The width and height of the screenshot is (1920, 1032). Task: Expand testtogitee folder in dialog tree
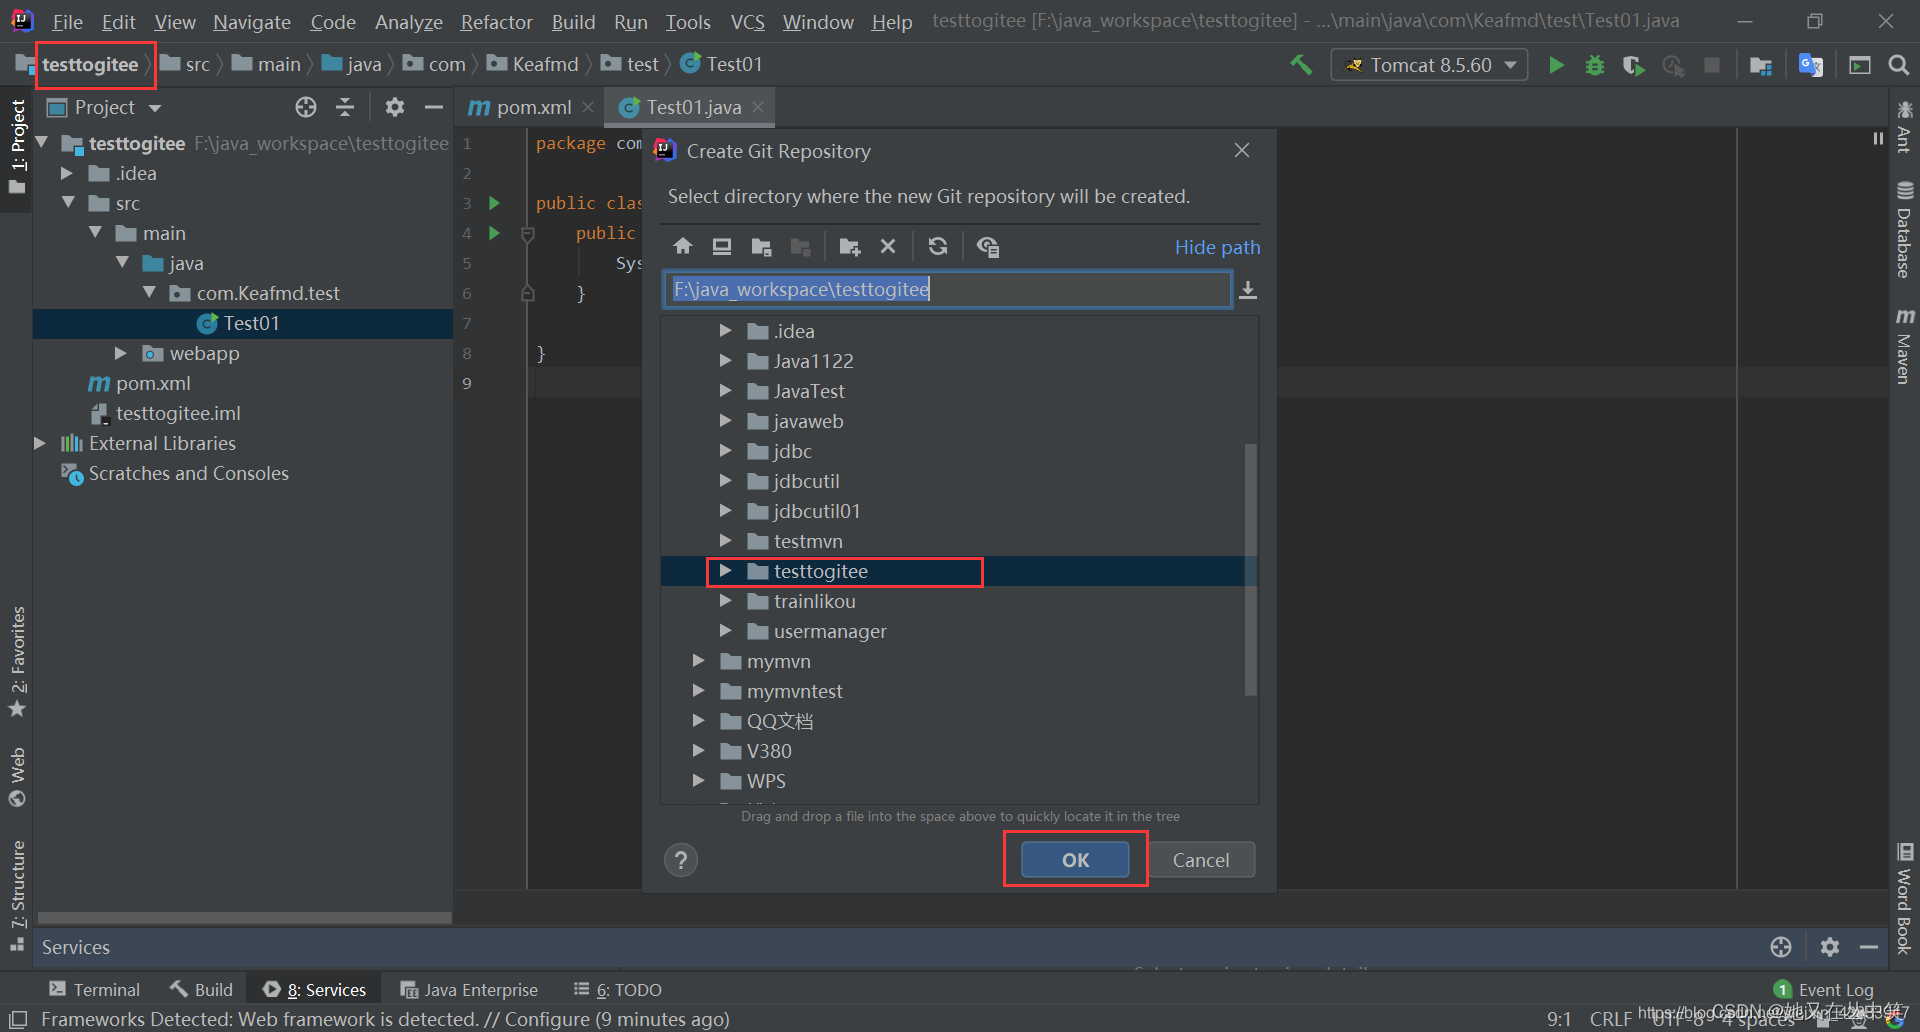point(726,571)
